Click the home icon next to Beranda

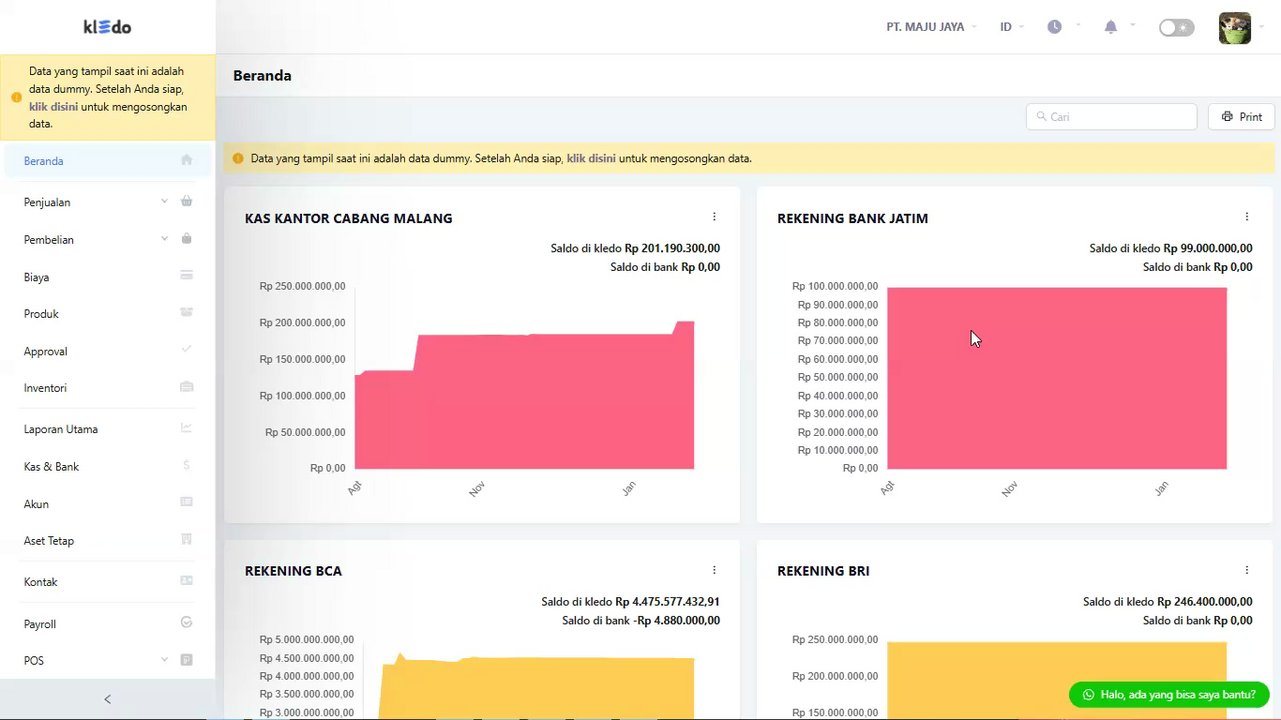(x=186, y=160)
